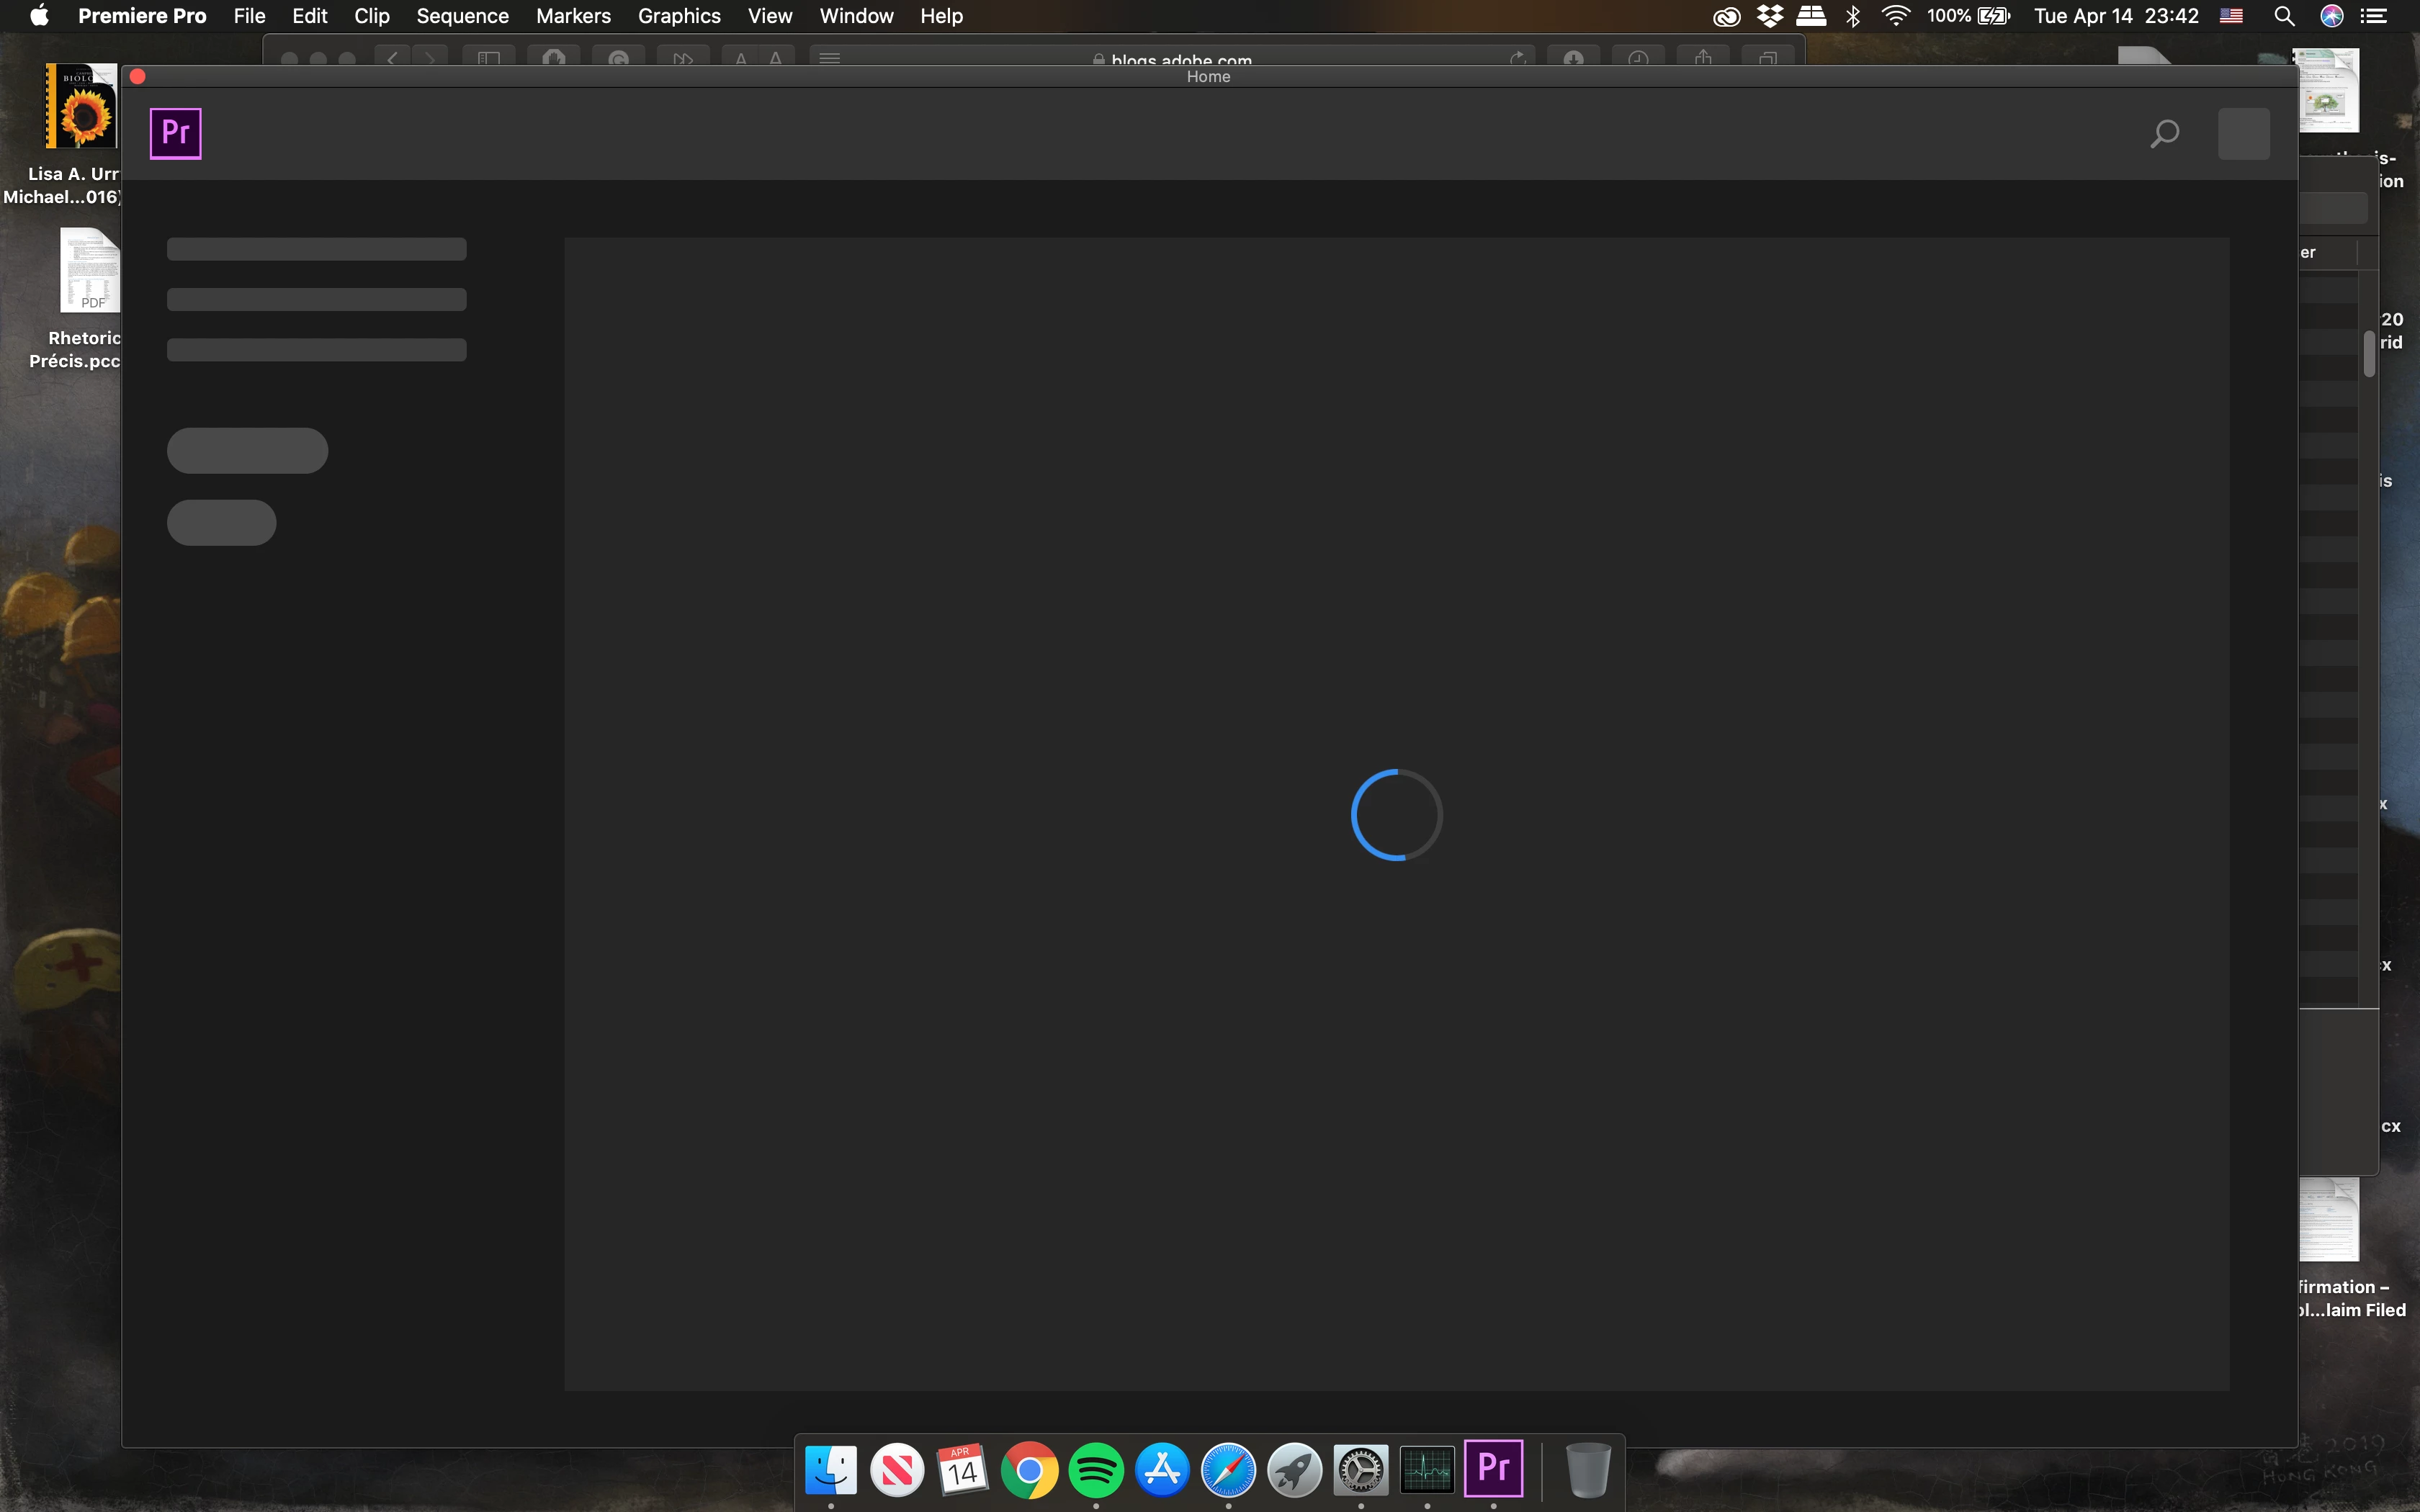Open the Window menu
Viewport: 2420px width, 1512px height.
click(x=856, y=16)
